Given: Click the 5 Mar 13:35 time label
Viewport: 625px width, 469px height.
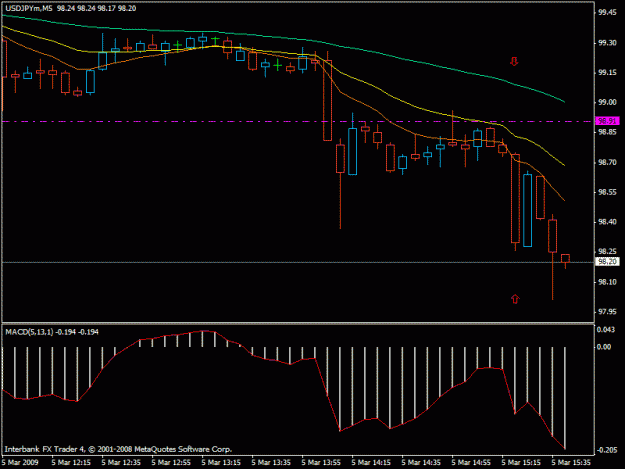Looking at the screenshot, I should click(271, 462).
